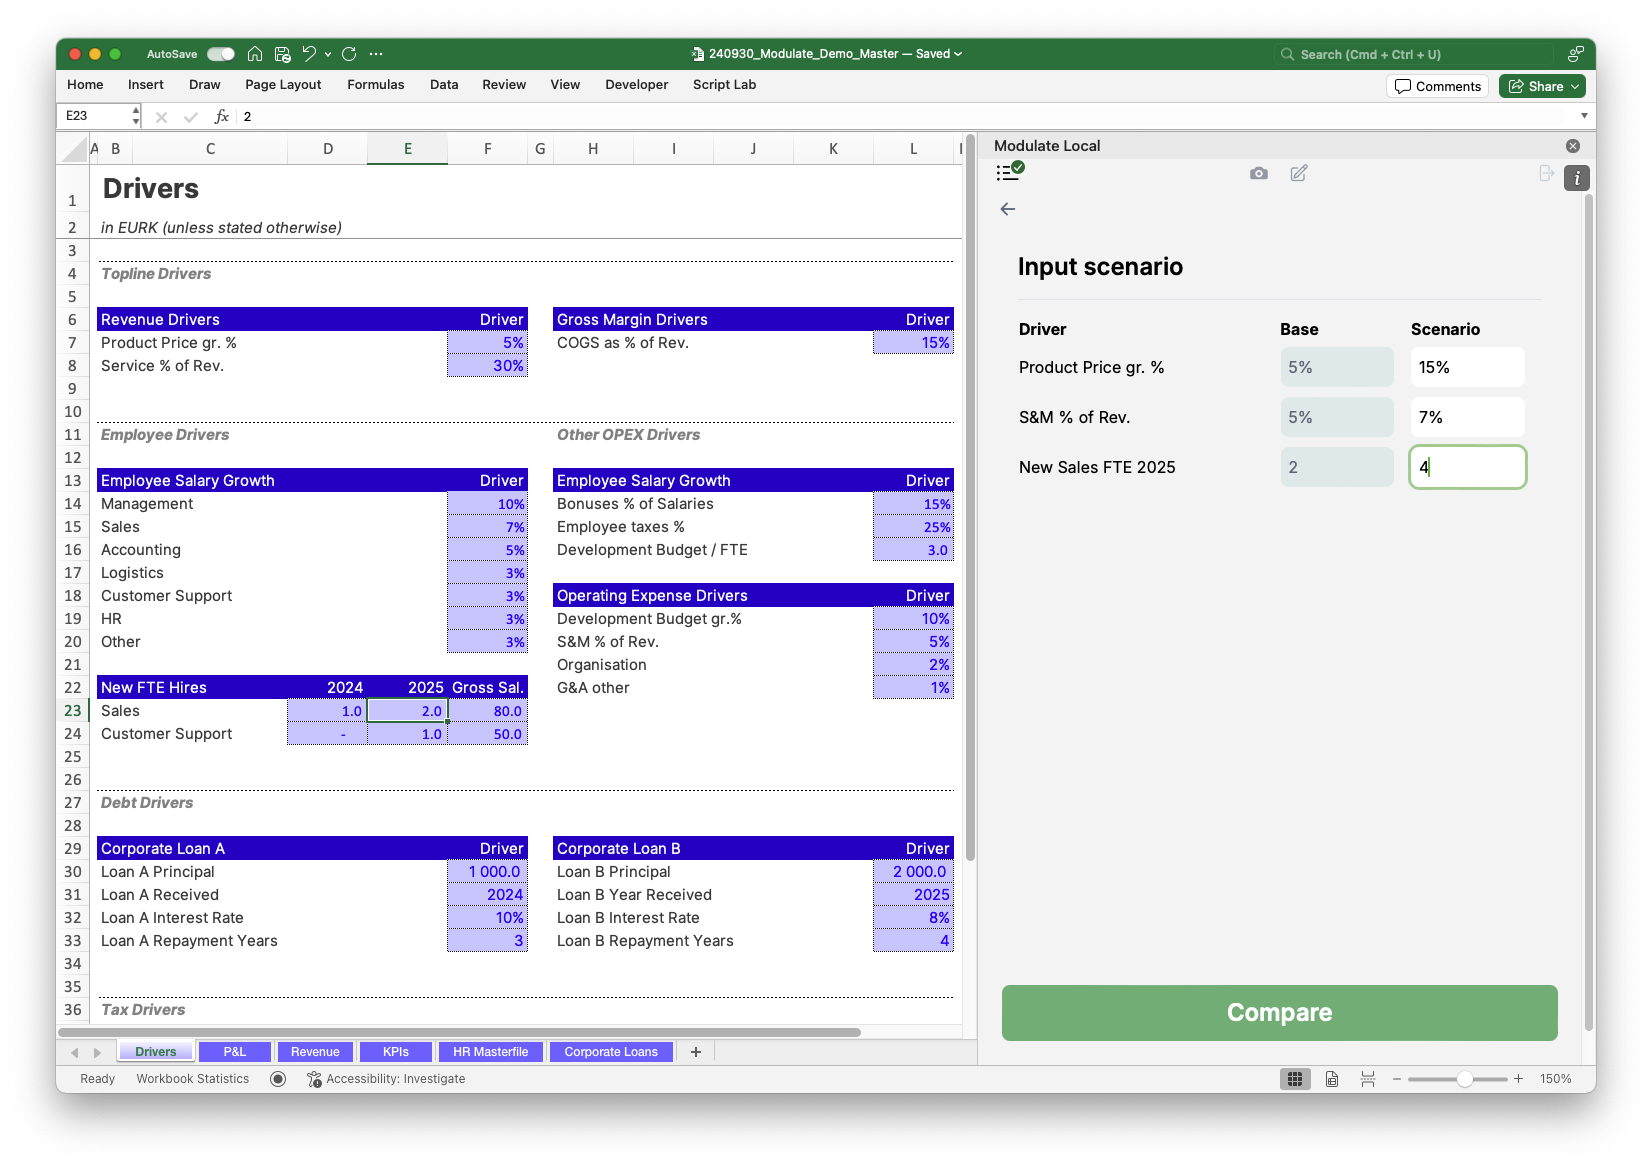This screenshot has width=1652, height=1167.
Task: Select Sales 2024 hires cell with 1.0
Action: coord(327,711)
